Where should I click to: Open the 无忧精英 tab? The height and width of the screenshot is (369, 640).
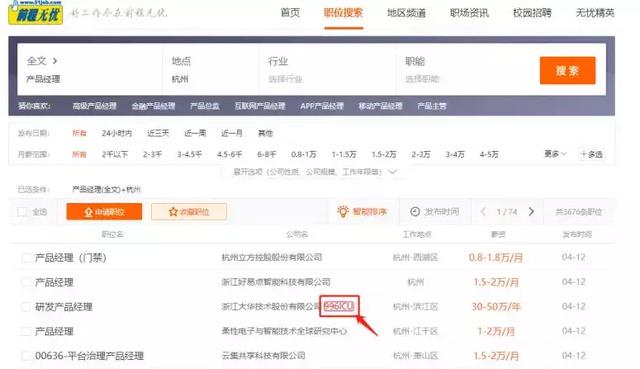pos(595,13)
